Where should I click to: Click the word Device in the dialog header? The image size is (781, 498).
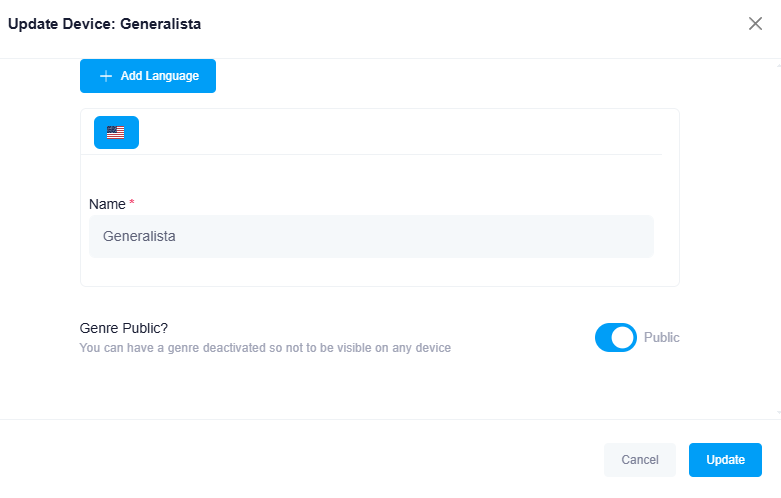coord(86,24)
